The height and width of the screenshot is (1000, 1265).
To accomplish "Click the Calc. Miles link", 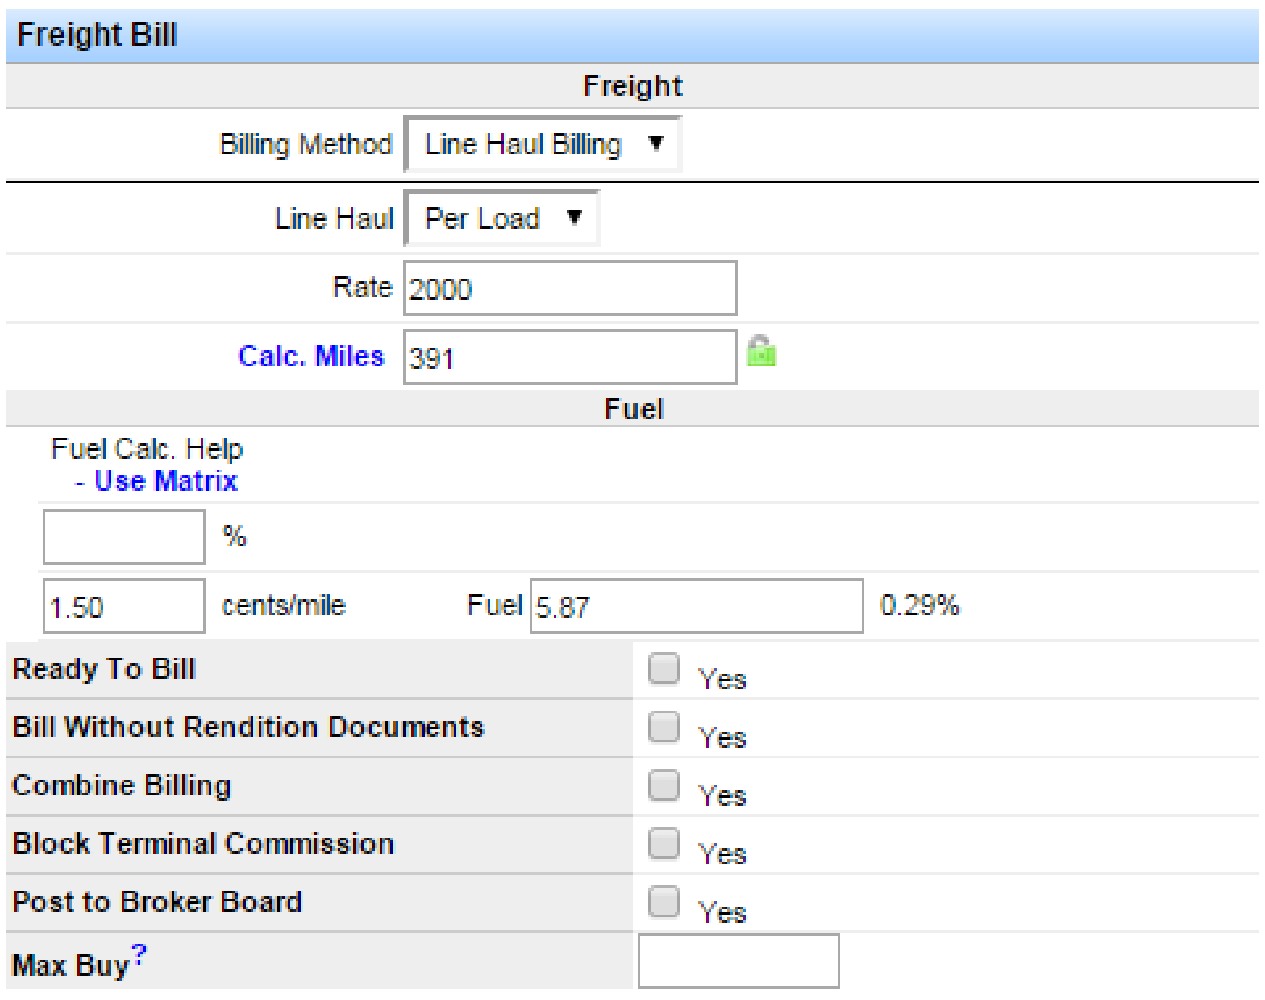I will pyautogui.click(x=311, y=356).
